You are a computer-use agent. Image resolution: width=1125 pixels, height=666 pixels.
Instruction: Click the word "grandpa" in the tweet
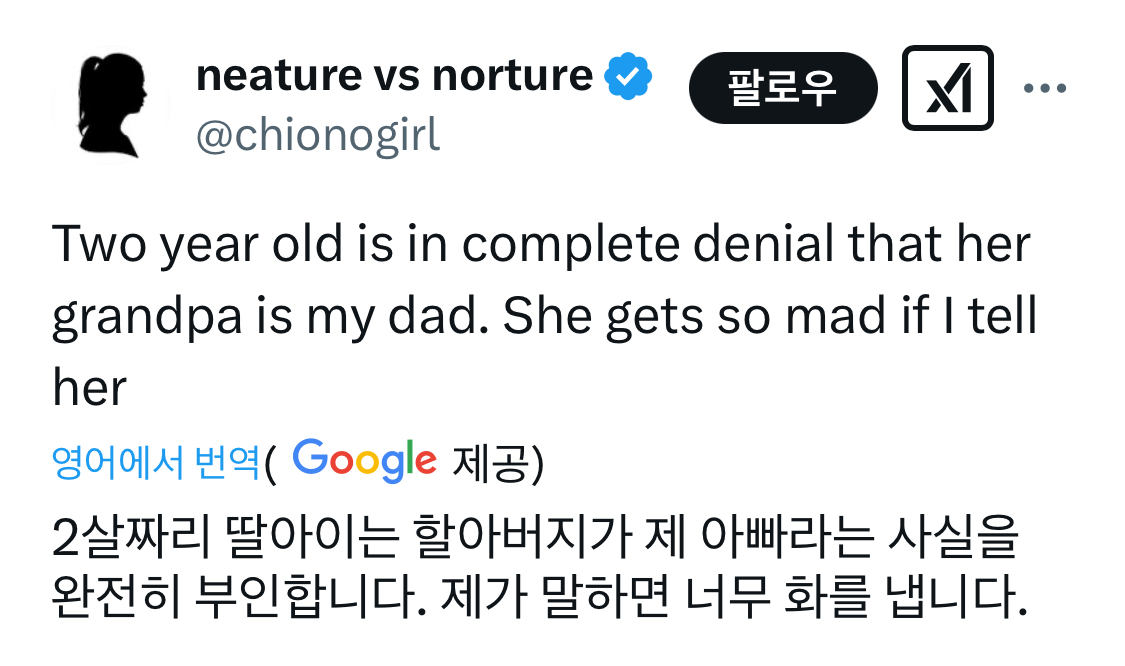(139, 317)
